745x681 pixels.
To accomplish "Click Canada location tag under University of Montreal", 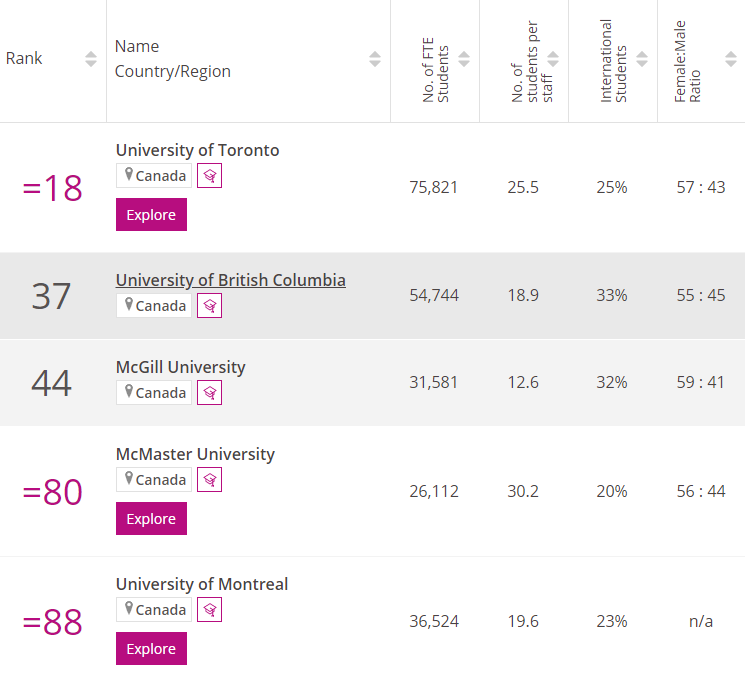I will [154, 609].
